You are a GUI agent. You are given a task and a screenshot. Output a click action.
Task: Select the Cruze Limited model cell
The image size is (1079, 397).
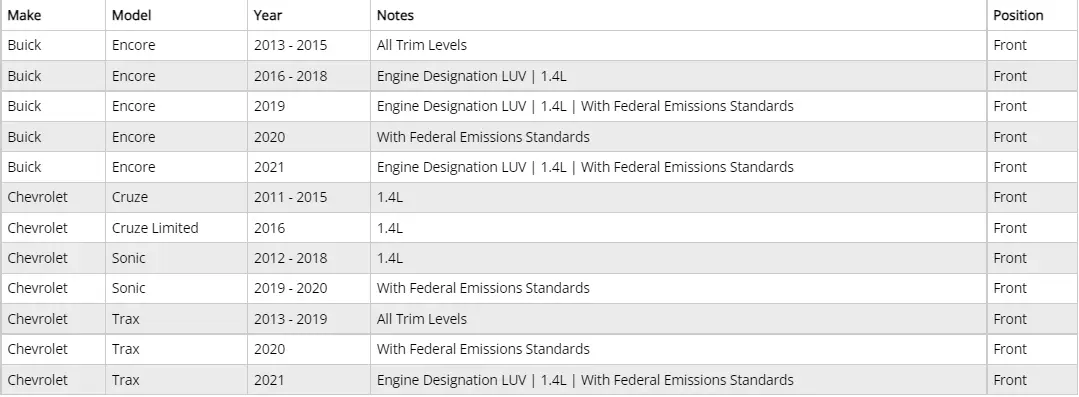pos(176,228)
